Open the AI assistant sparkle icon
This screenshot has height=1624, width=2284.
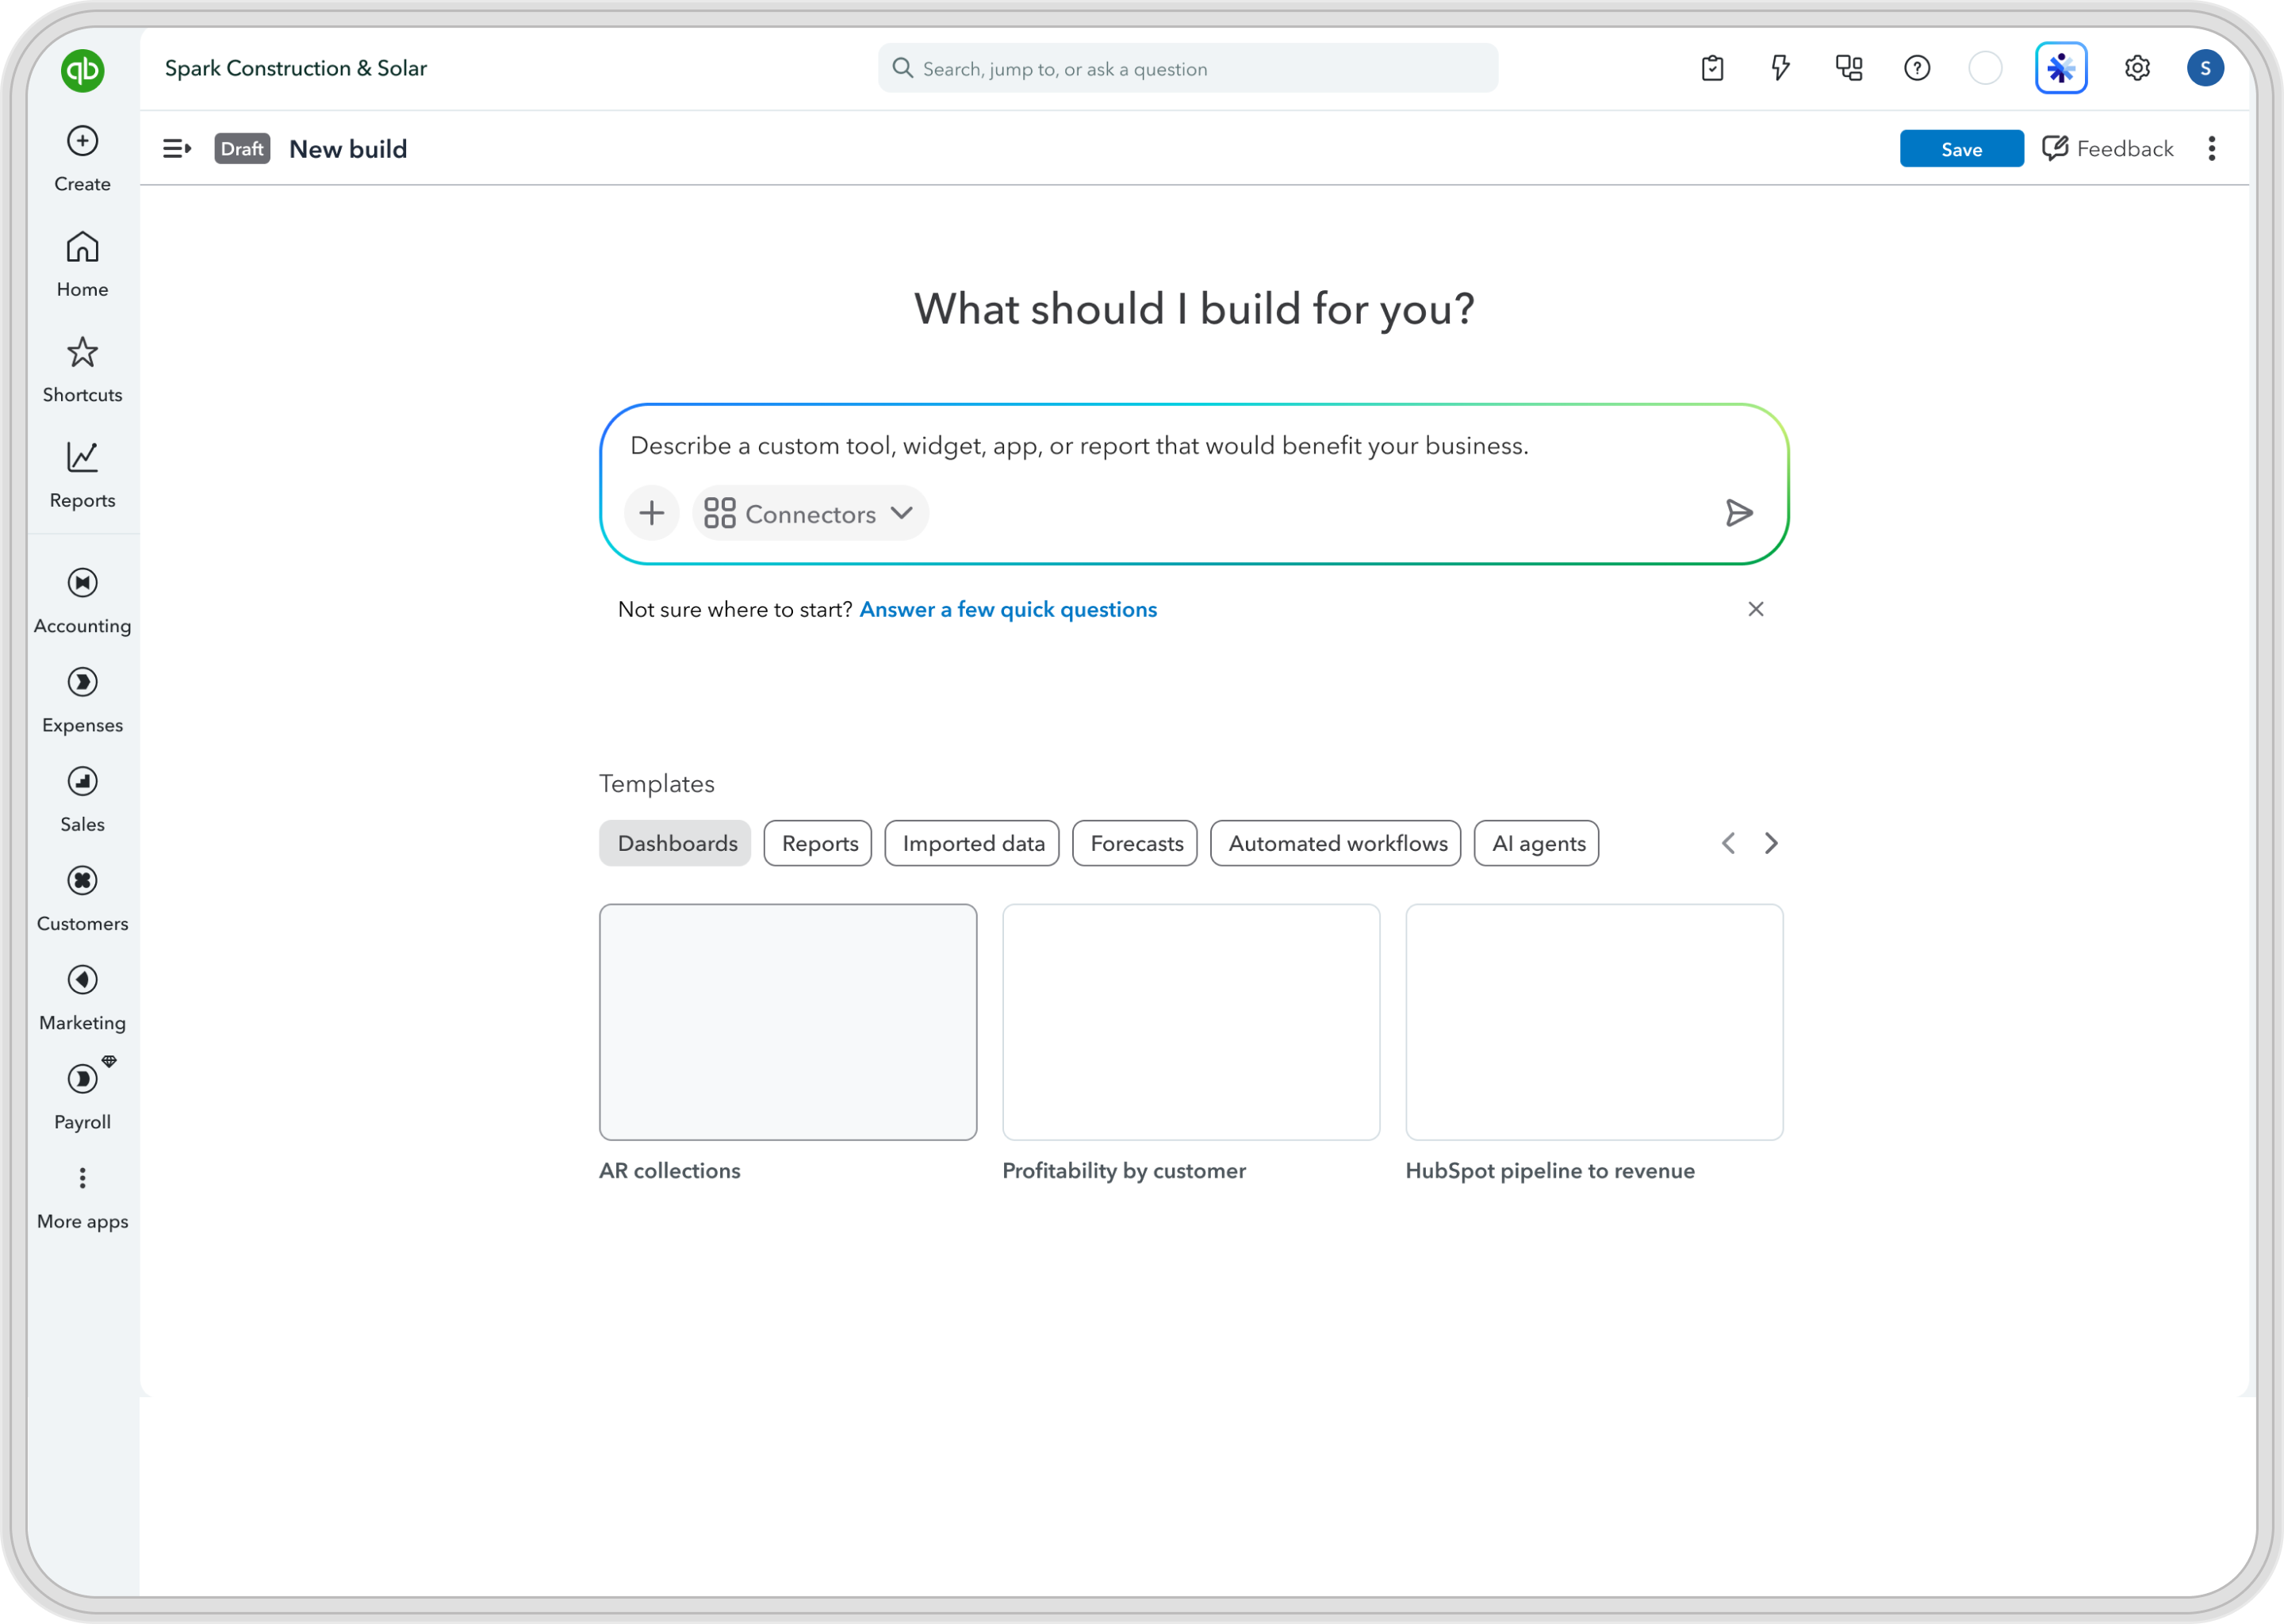click(x=2061, y=68)
